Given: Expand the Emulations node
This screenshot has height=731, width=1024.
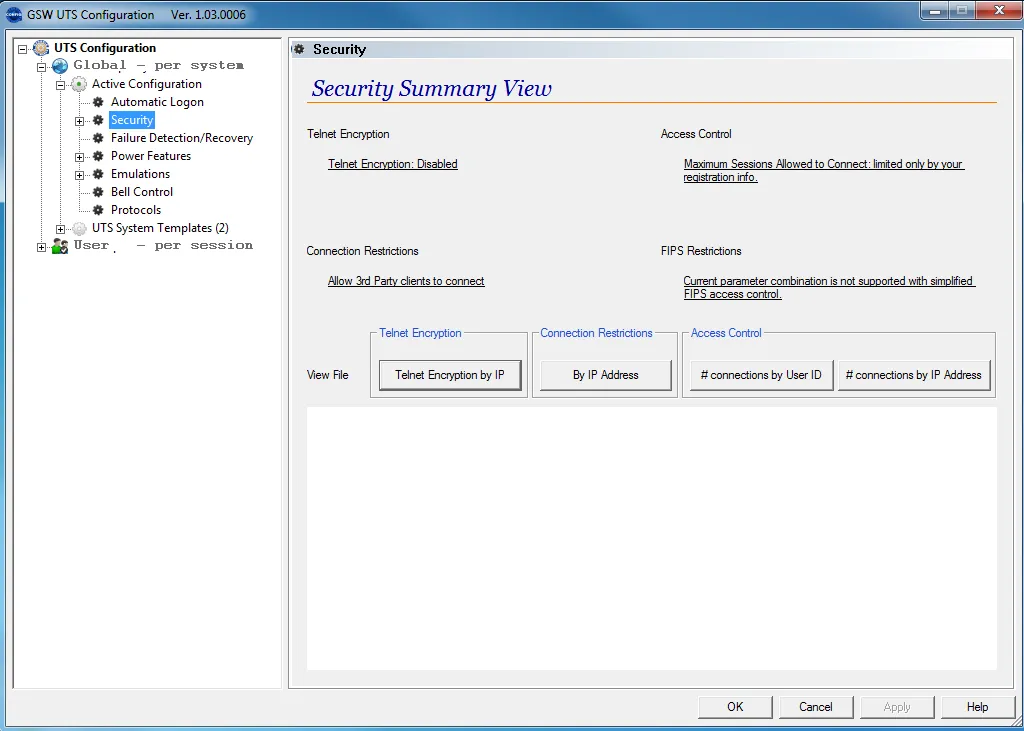Looking at the screenshot, I should 79,175.
